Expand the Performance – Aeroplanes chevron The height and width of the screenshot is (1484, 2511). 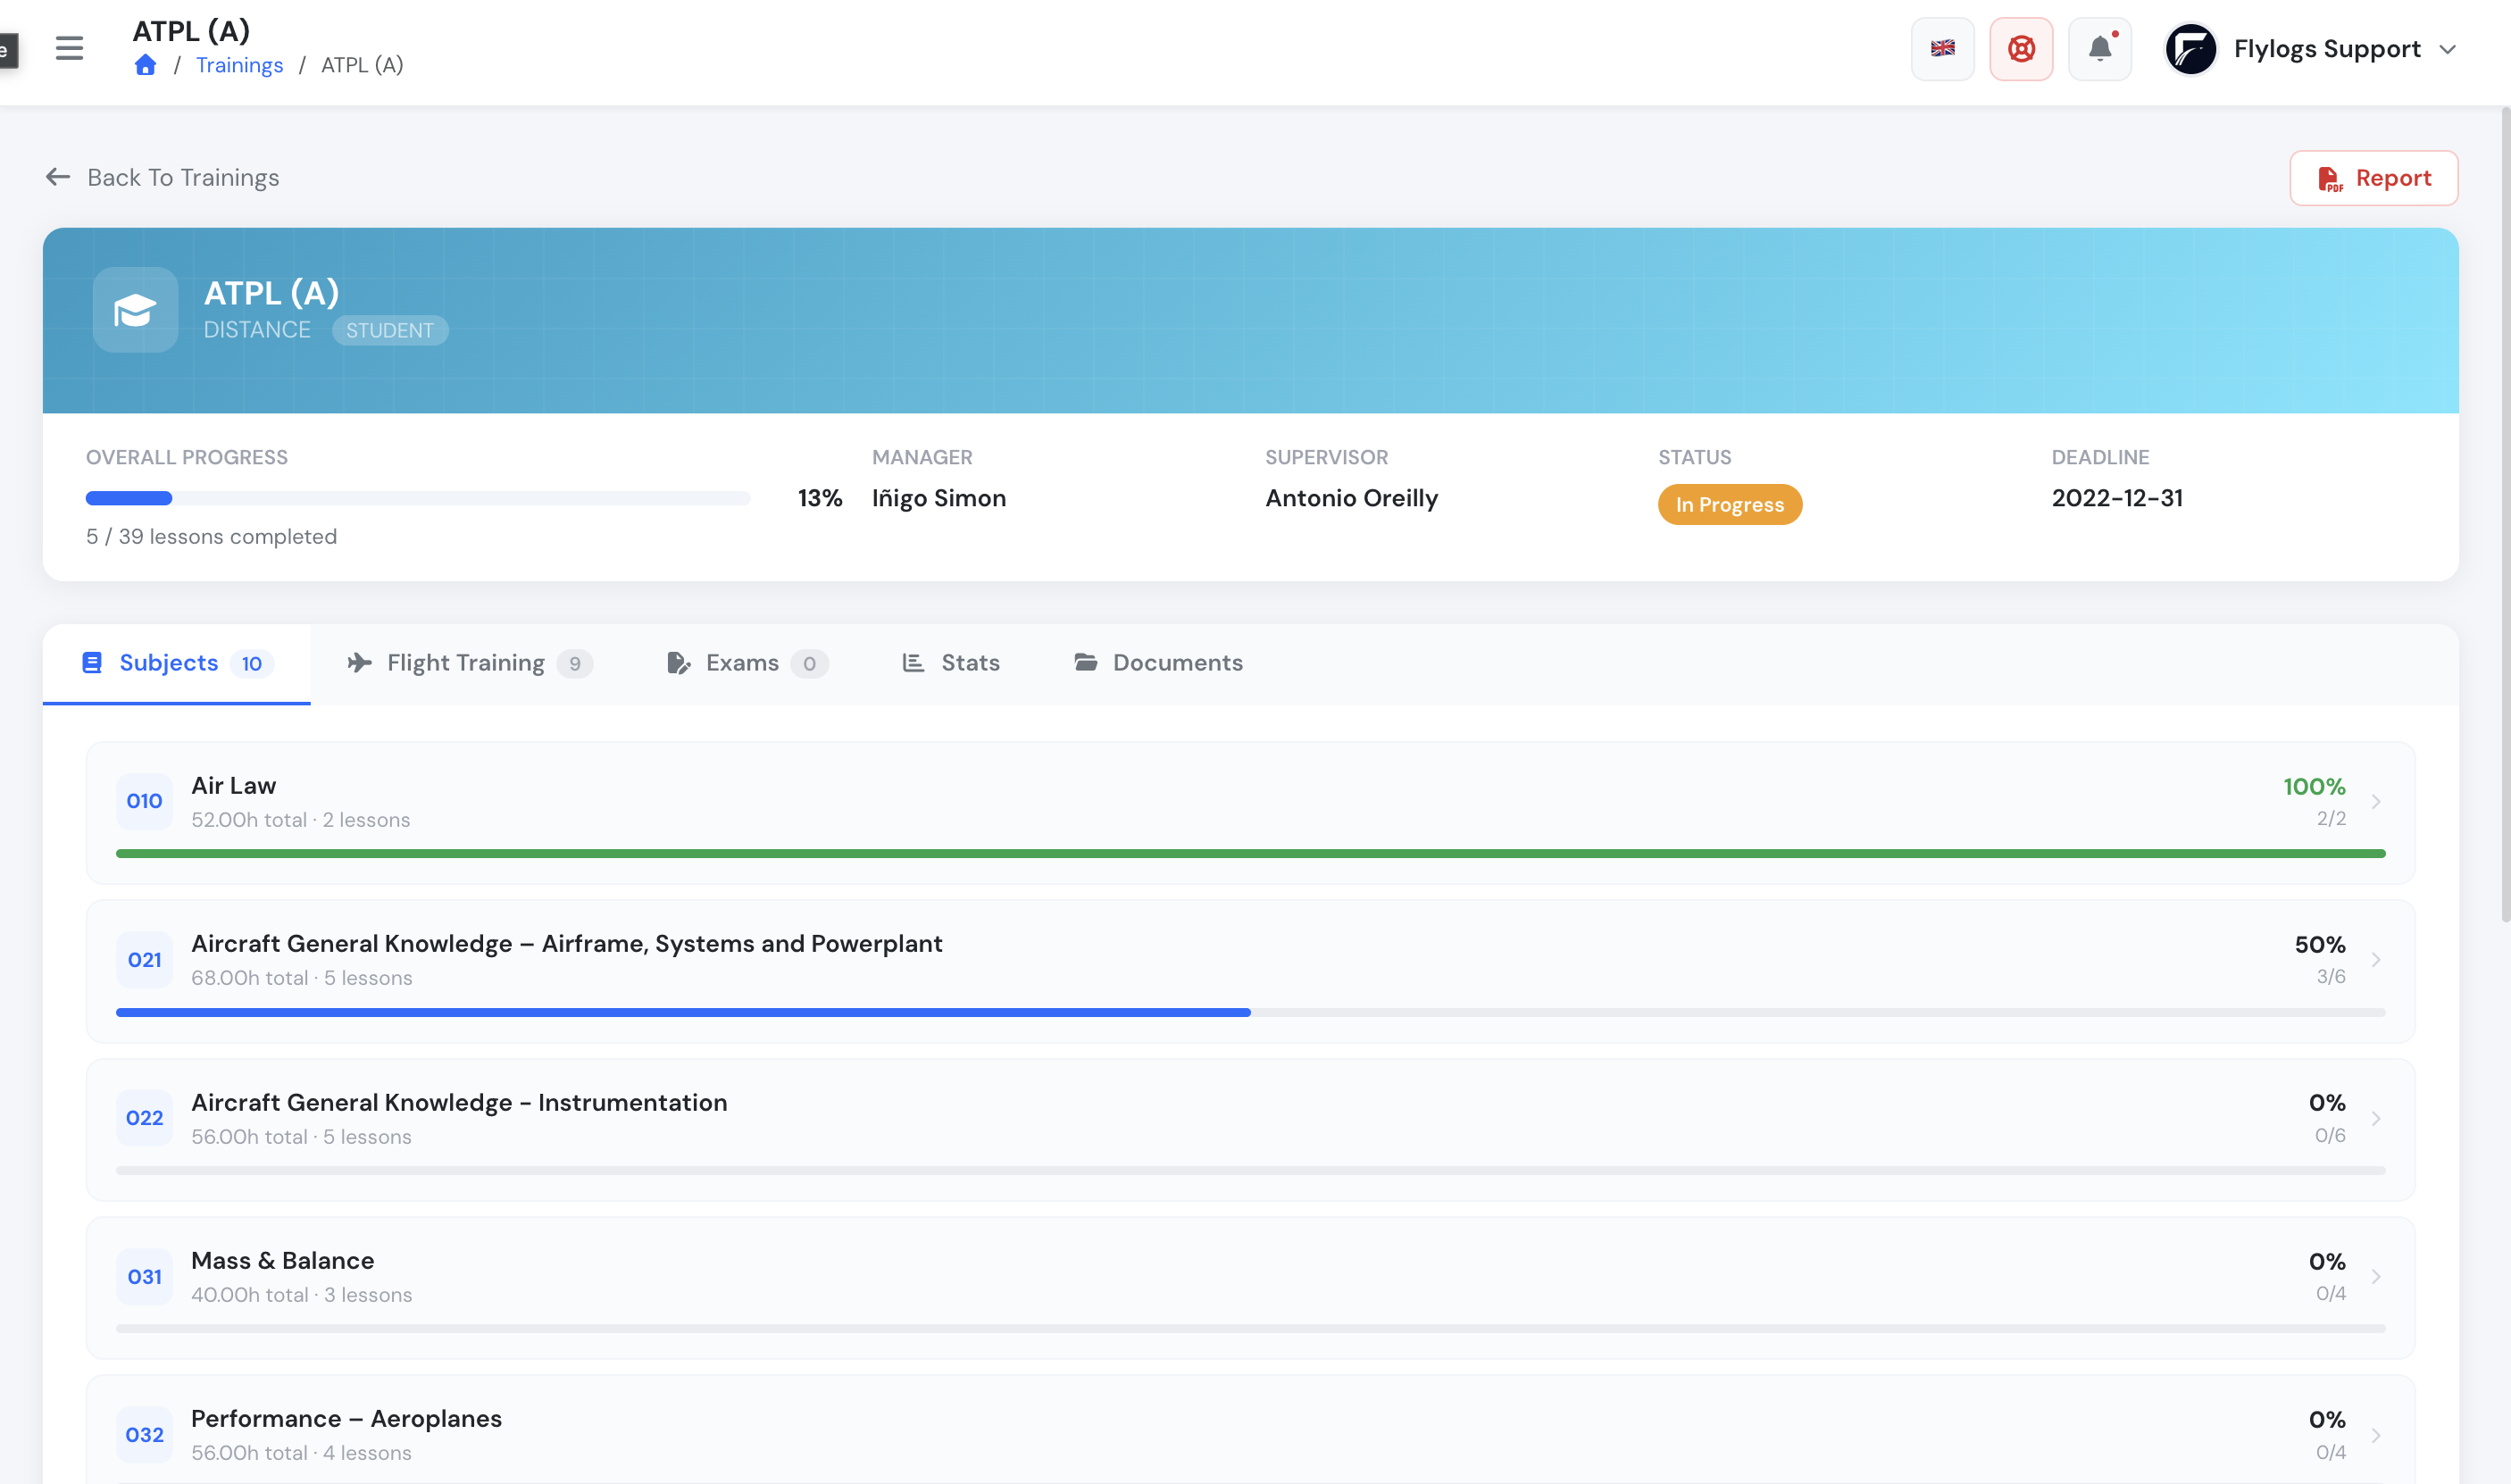2376,1435
